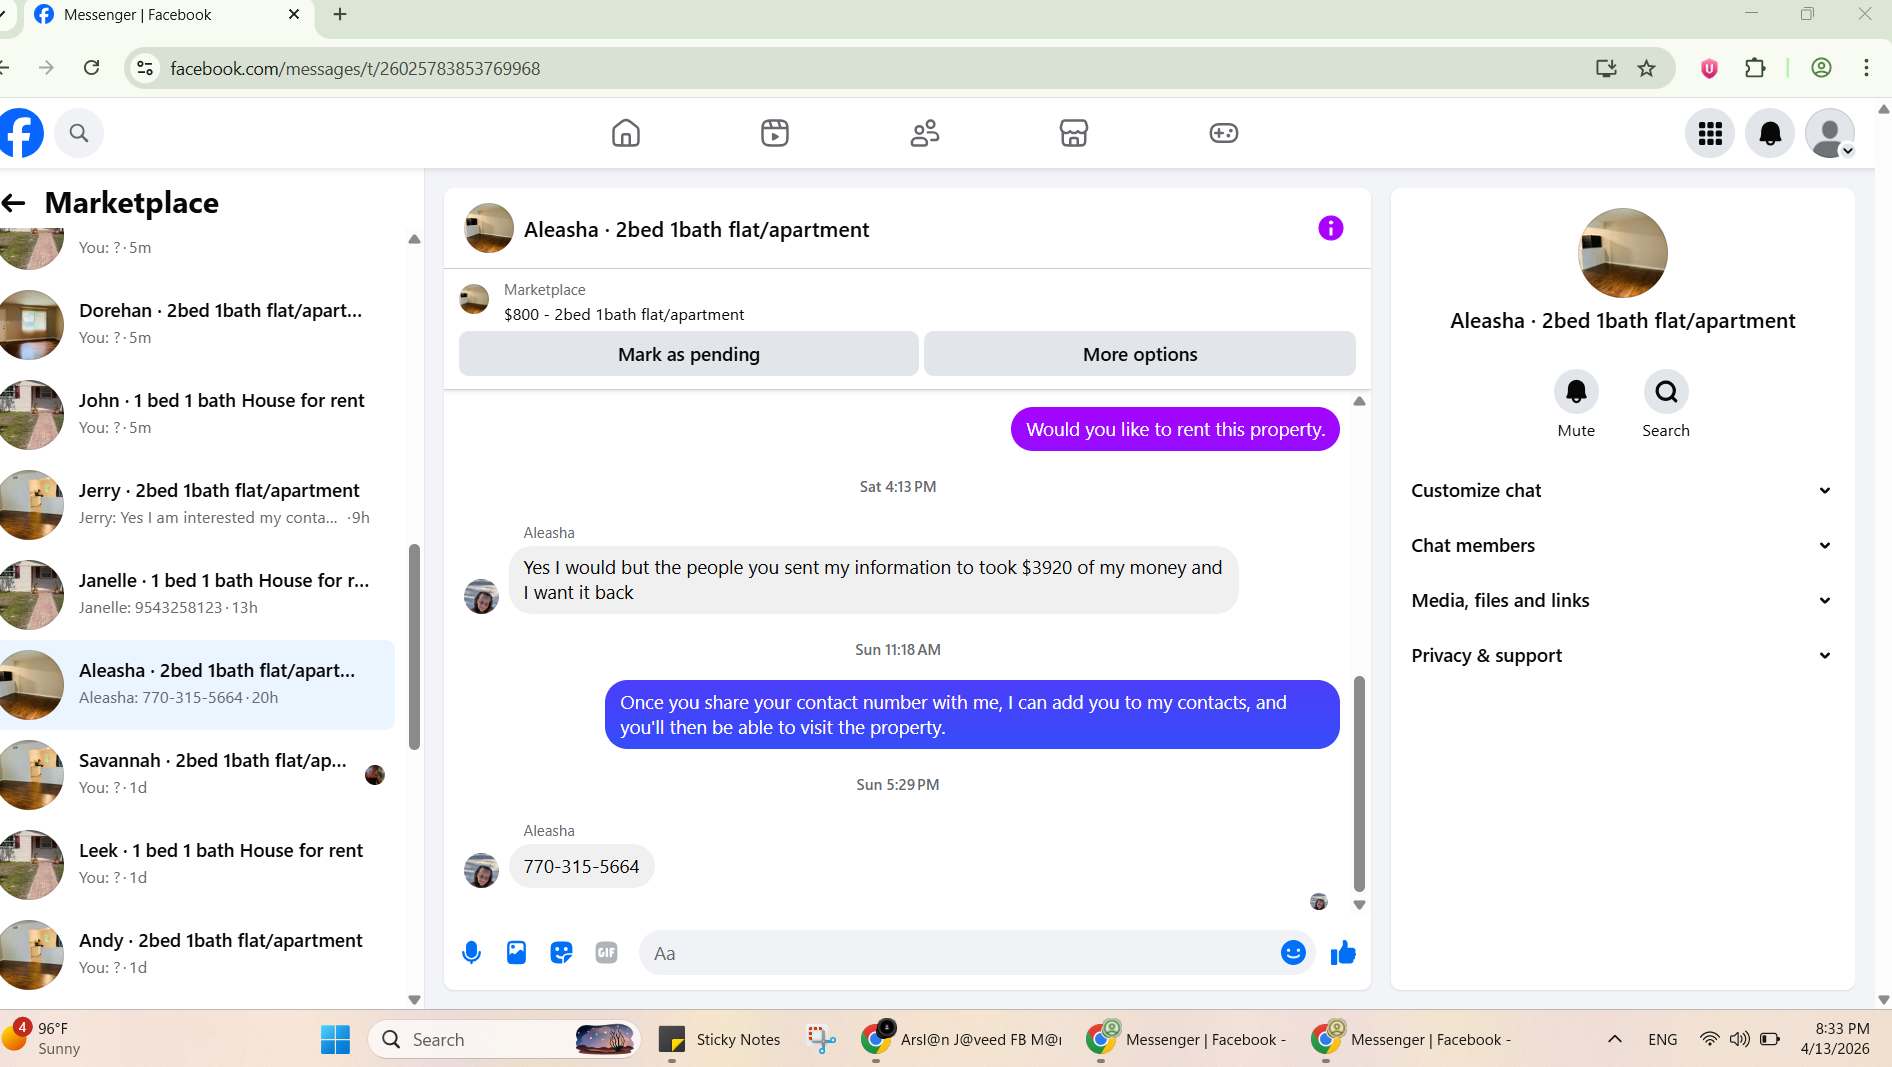Search in conversation magnifier button

pyautogui.click(x=1666, y=391)
